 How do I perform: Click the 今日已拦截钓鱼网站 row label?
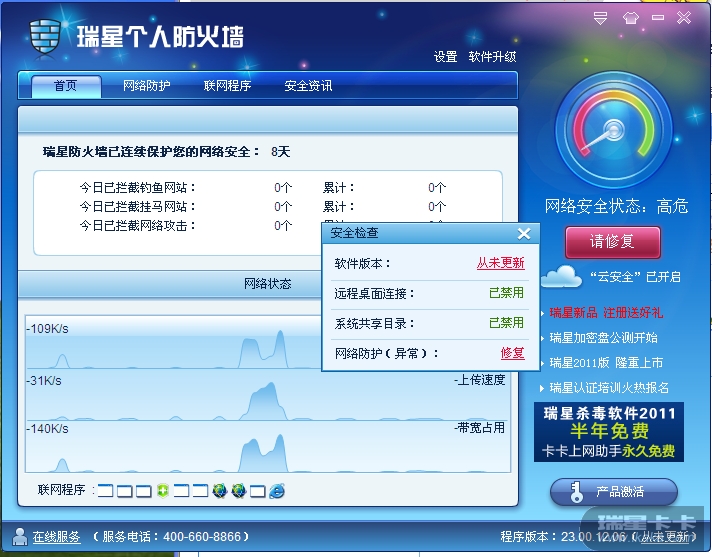point(138,187)
